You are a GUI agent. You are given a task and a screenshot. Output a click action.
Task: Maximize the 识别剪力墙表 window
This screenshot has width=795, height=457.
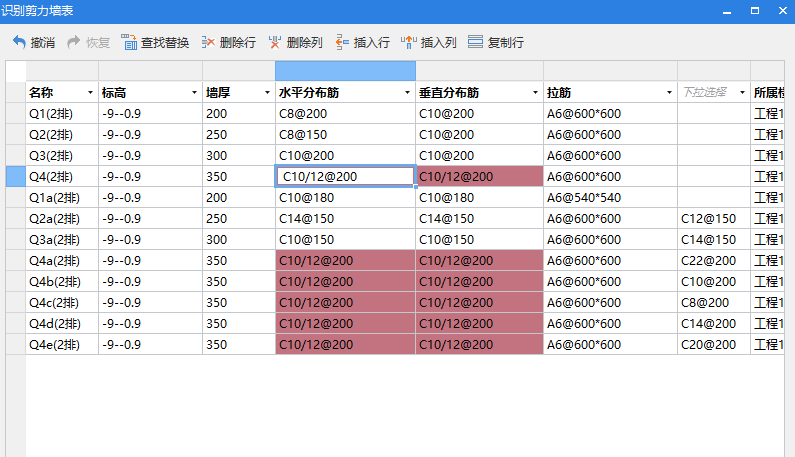[x=755, y=11]
